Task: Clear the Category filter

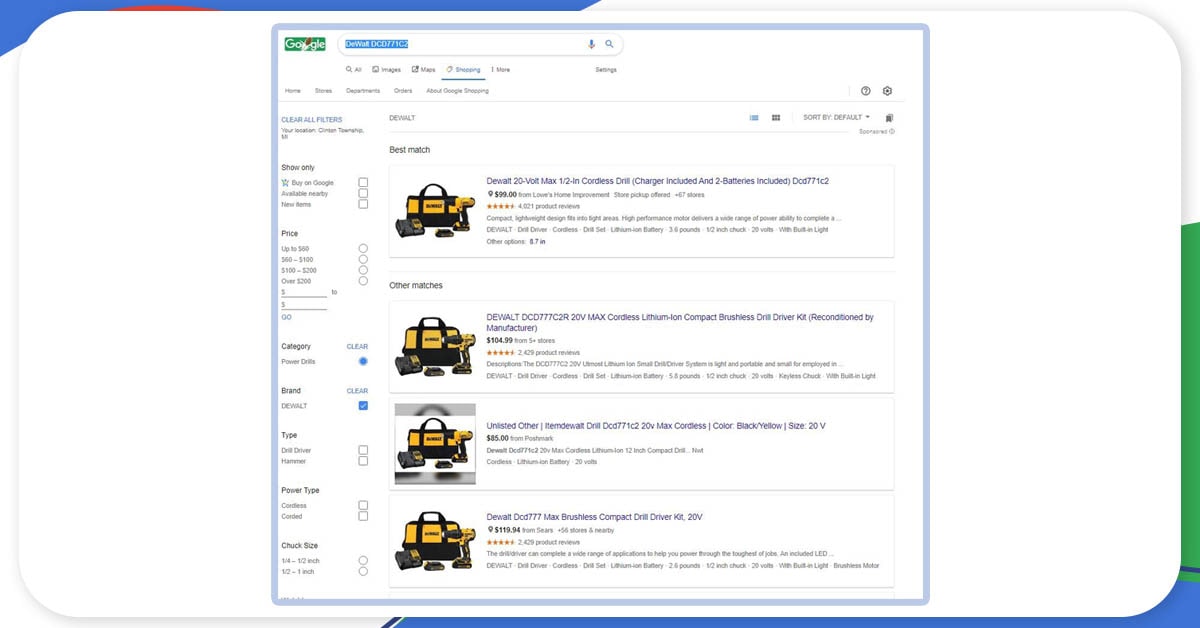Action: point(357,347)
